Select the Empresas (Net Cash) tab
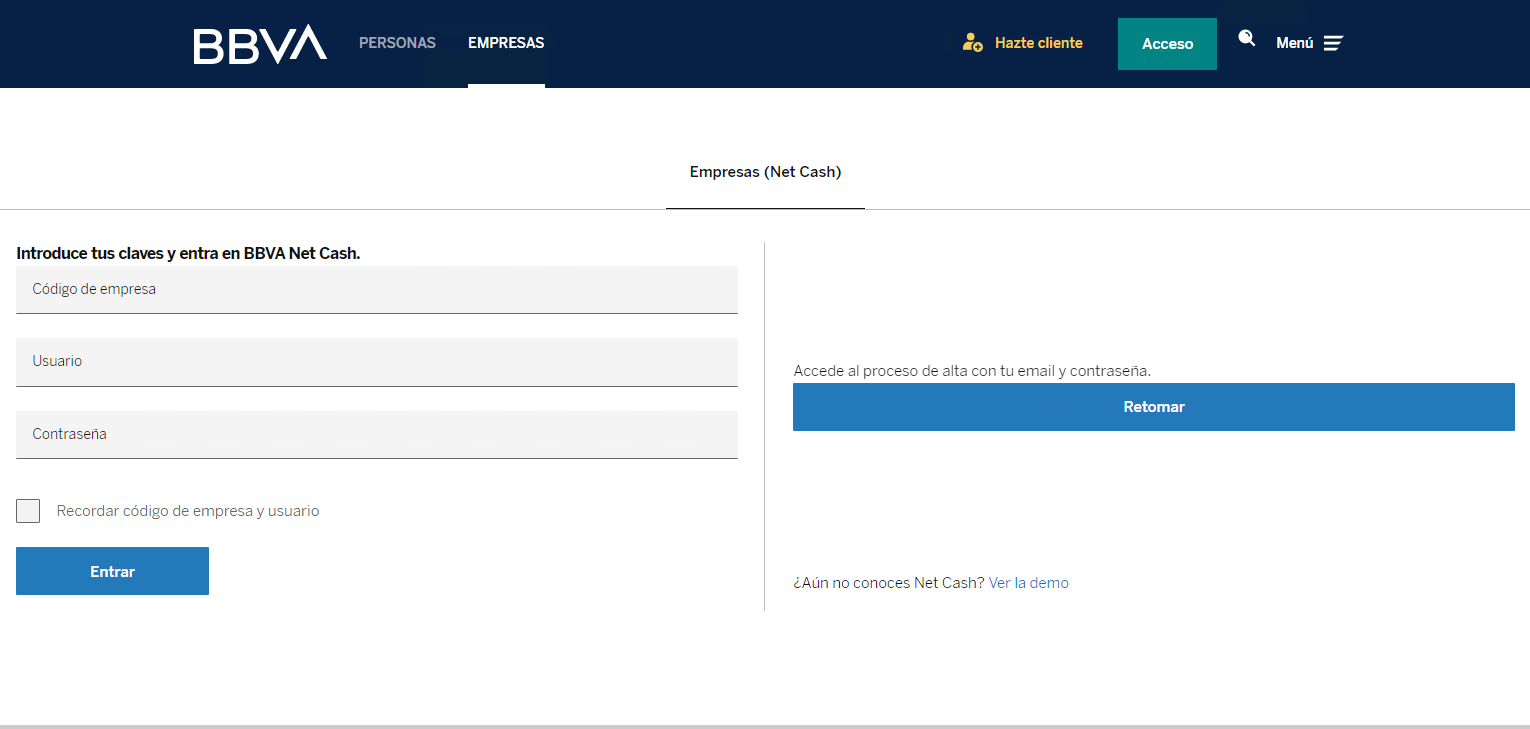The width and height of the screenshot is (1530, 729). (765, 172)
